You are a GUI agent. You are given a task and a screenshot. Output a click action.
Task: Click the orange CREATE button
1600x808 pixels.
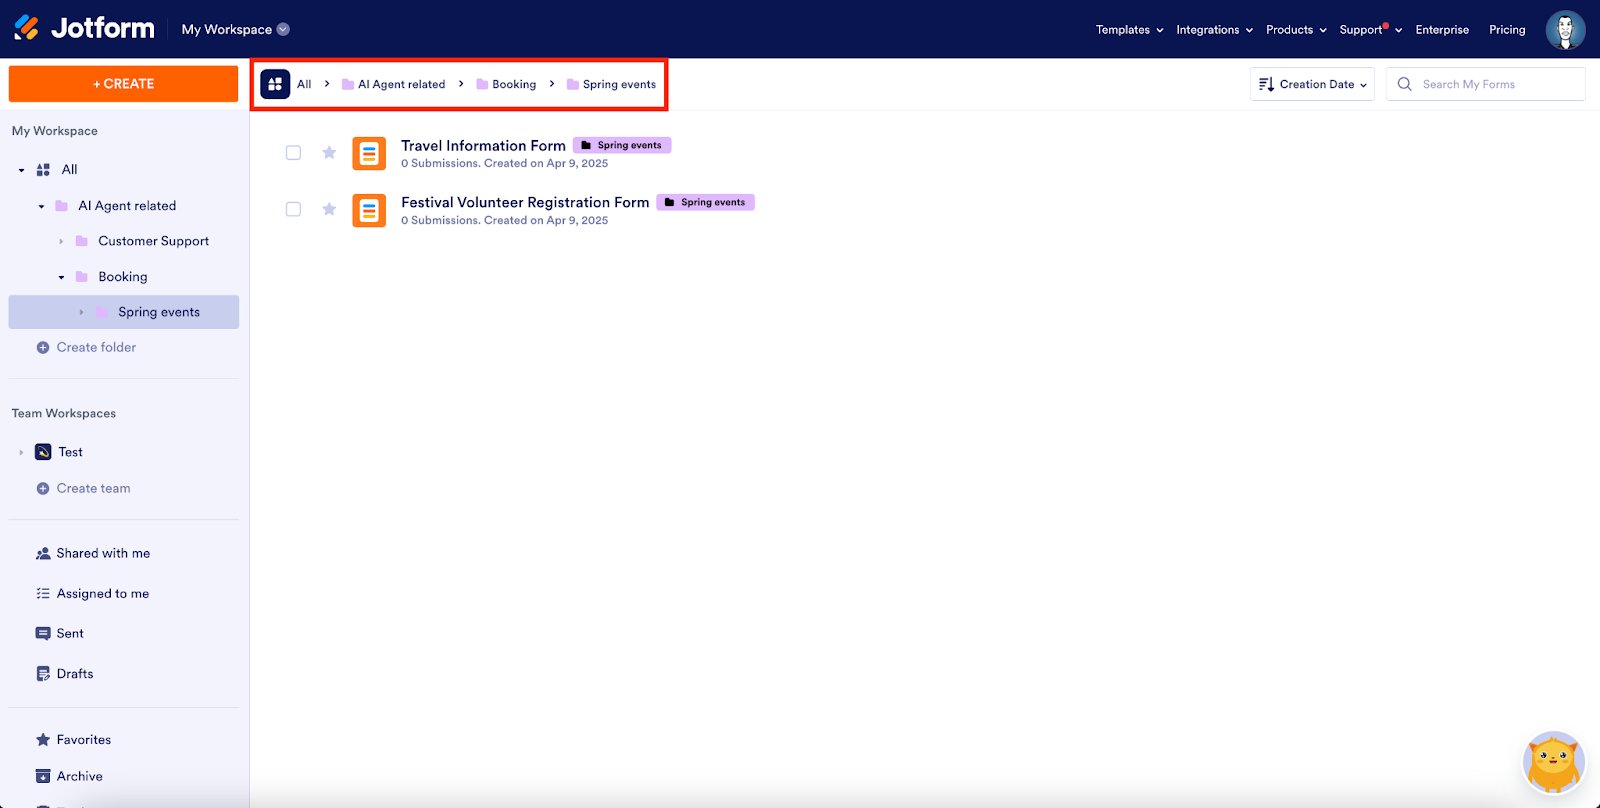point(123,84)
